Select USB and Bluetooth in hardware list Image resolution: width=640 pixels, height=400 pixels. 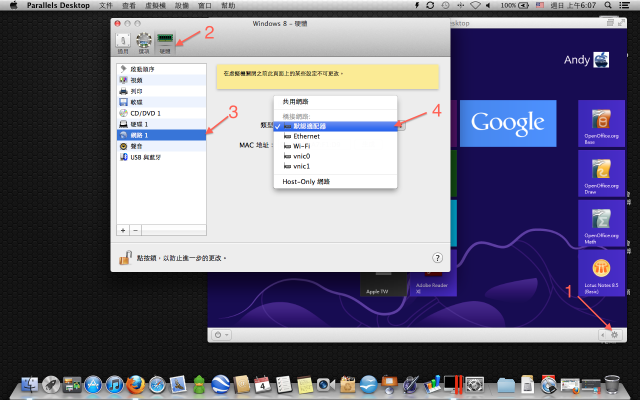tap(162, 157)
